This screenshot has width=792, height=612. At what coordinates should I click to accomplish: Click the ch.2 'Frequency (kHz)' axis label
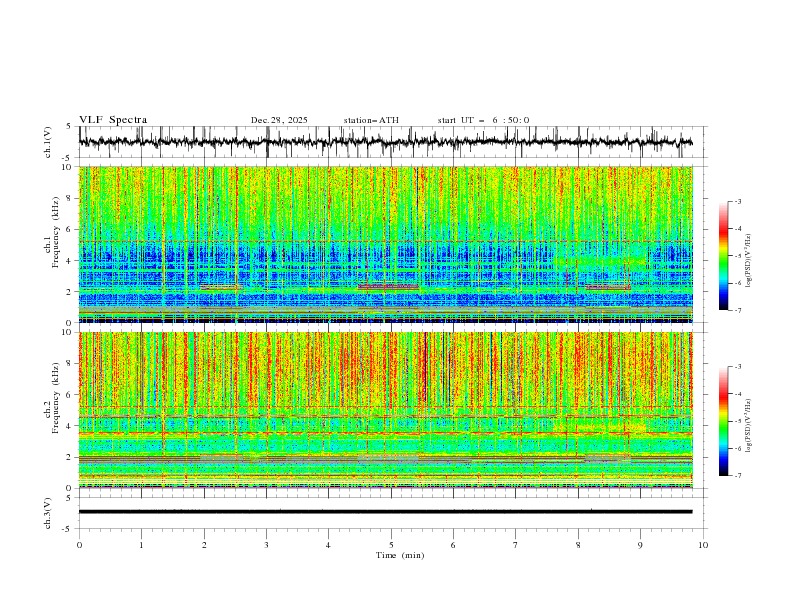coord(56,397)
